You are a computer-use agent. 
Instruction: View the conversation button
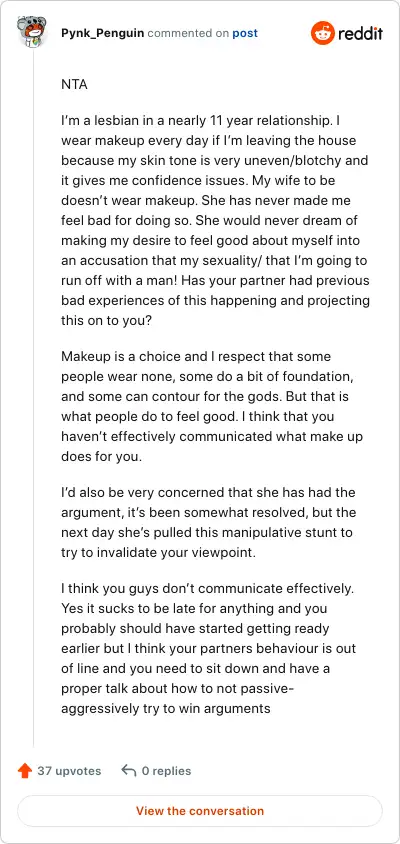click(x=200, y=811)
